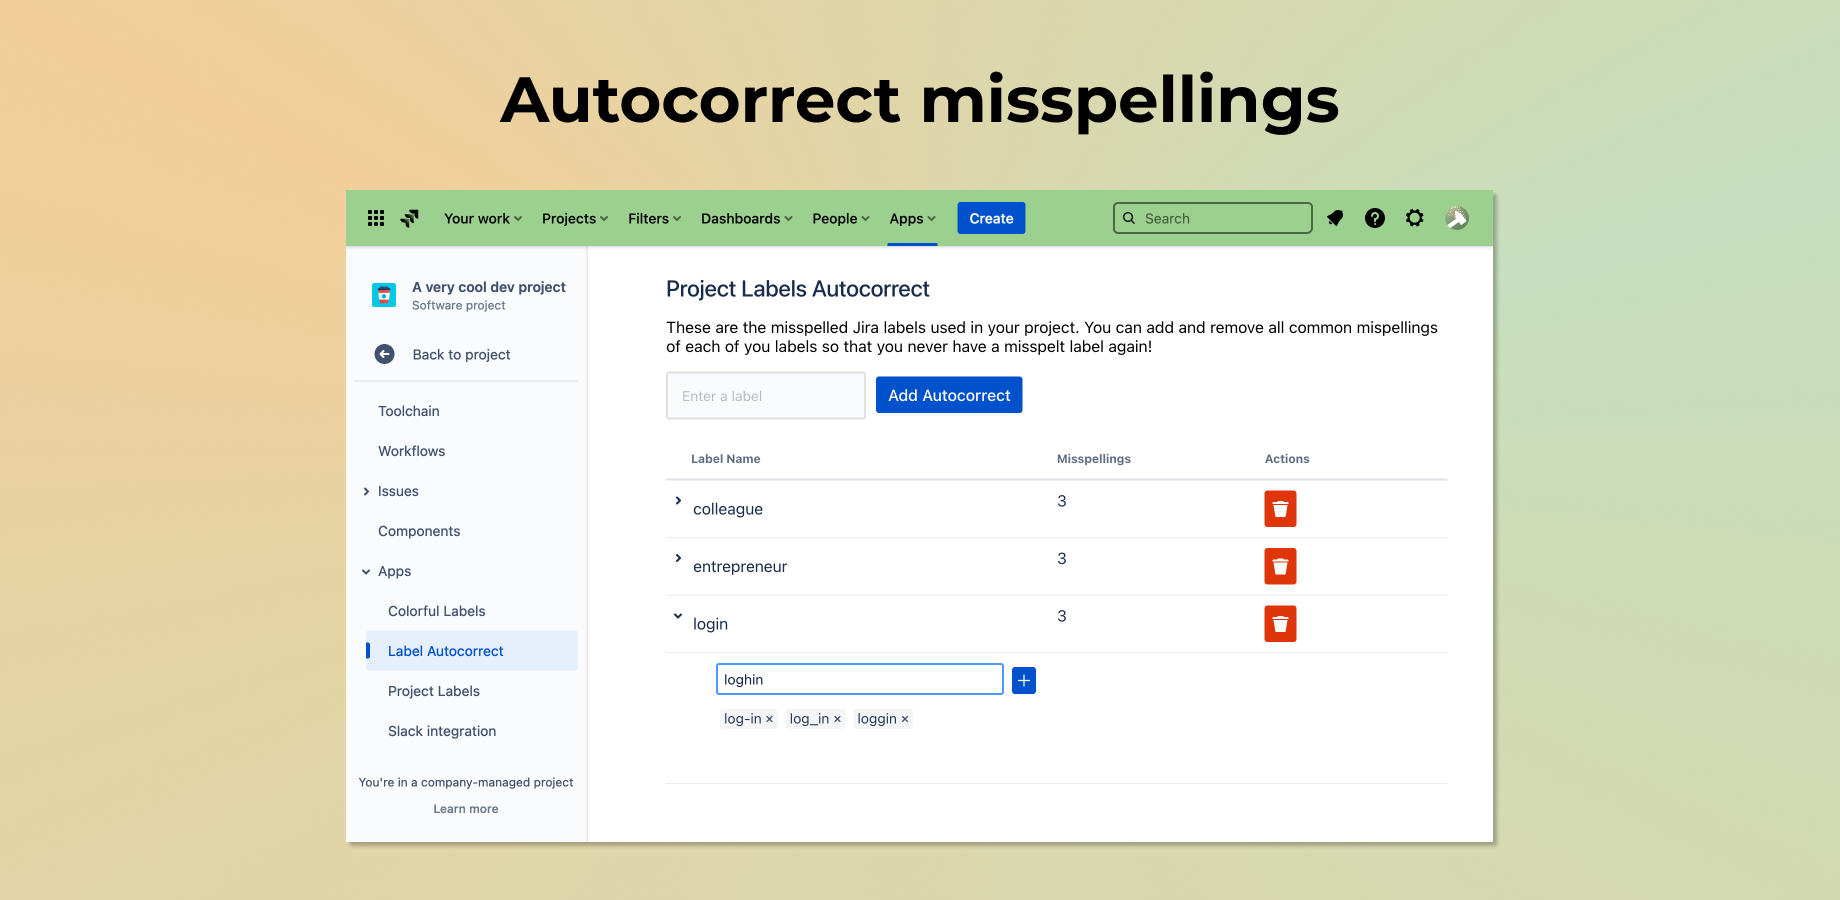
Task: Open Toolchain in the sidebar
Action: coord(409,411)
